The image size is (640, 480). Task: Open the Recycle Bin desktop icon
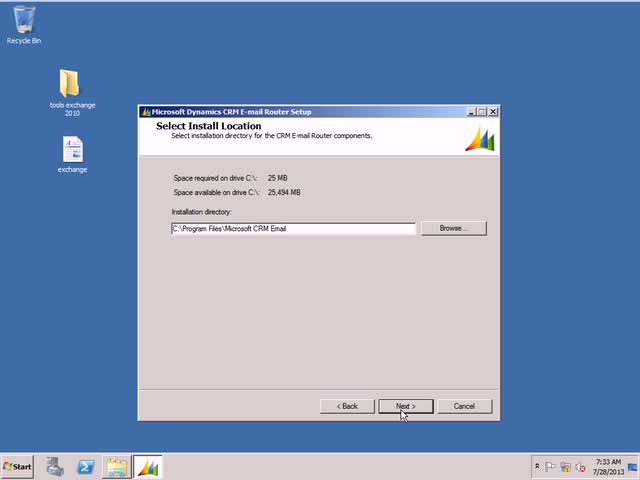click(x=24, y=24)
